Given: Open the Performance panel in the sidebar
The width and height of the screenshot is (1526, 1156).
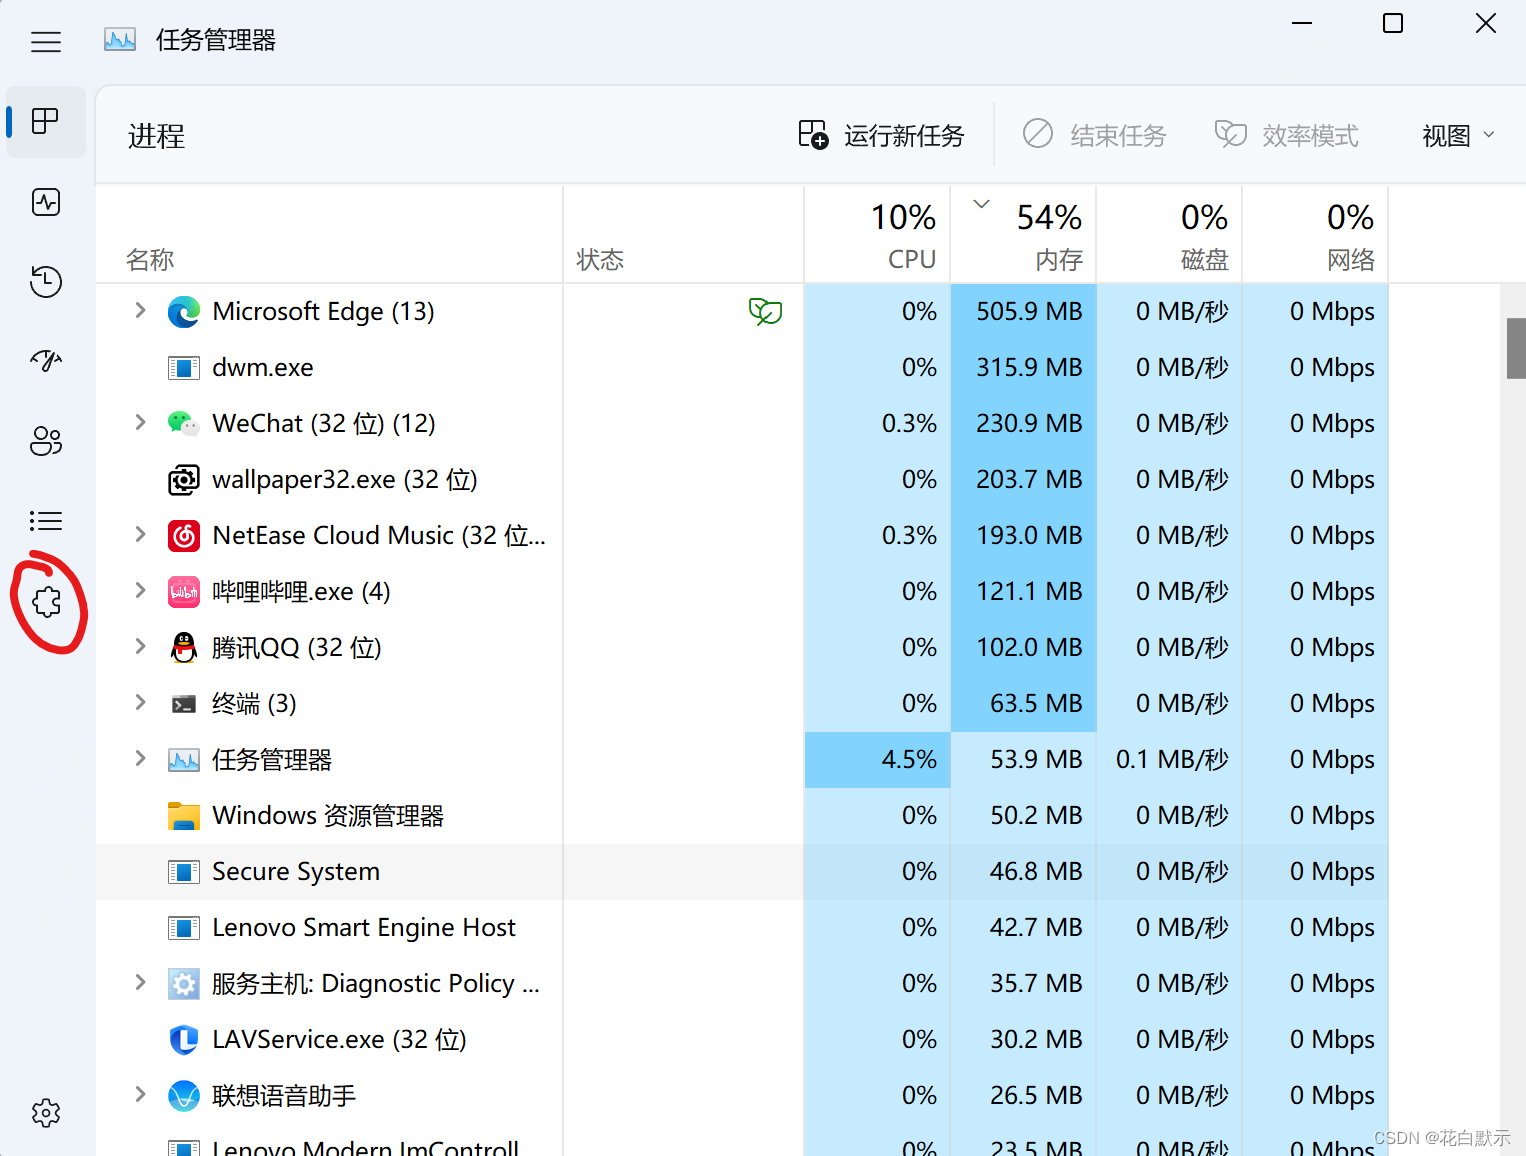Looking at the screenshot, I should (x=45, y=202).
